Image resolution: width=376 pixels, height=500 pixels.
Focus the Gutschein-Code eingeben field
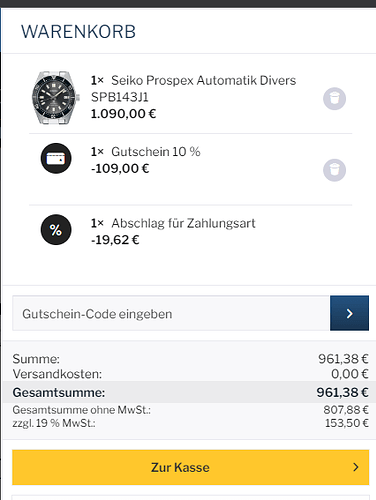(171, 313)
